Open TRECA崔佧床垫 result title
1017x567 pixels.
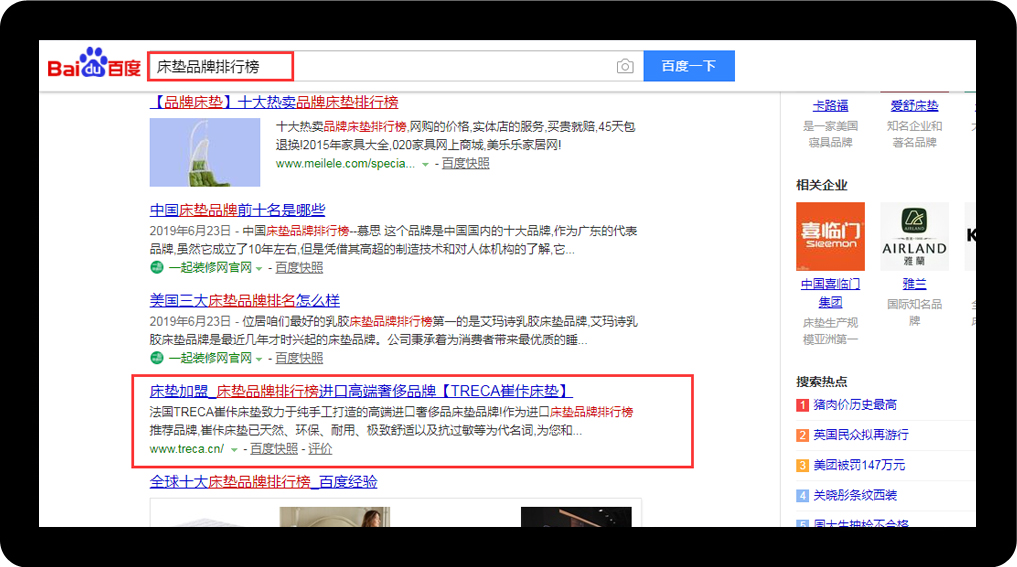(x=361, y=391)
